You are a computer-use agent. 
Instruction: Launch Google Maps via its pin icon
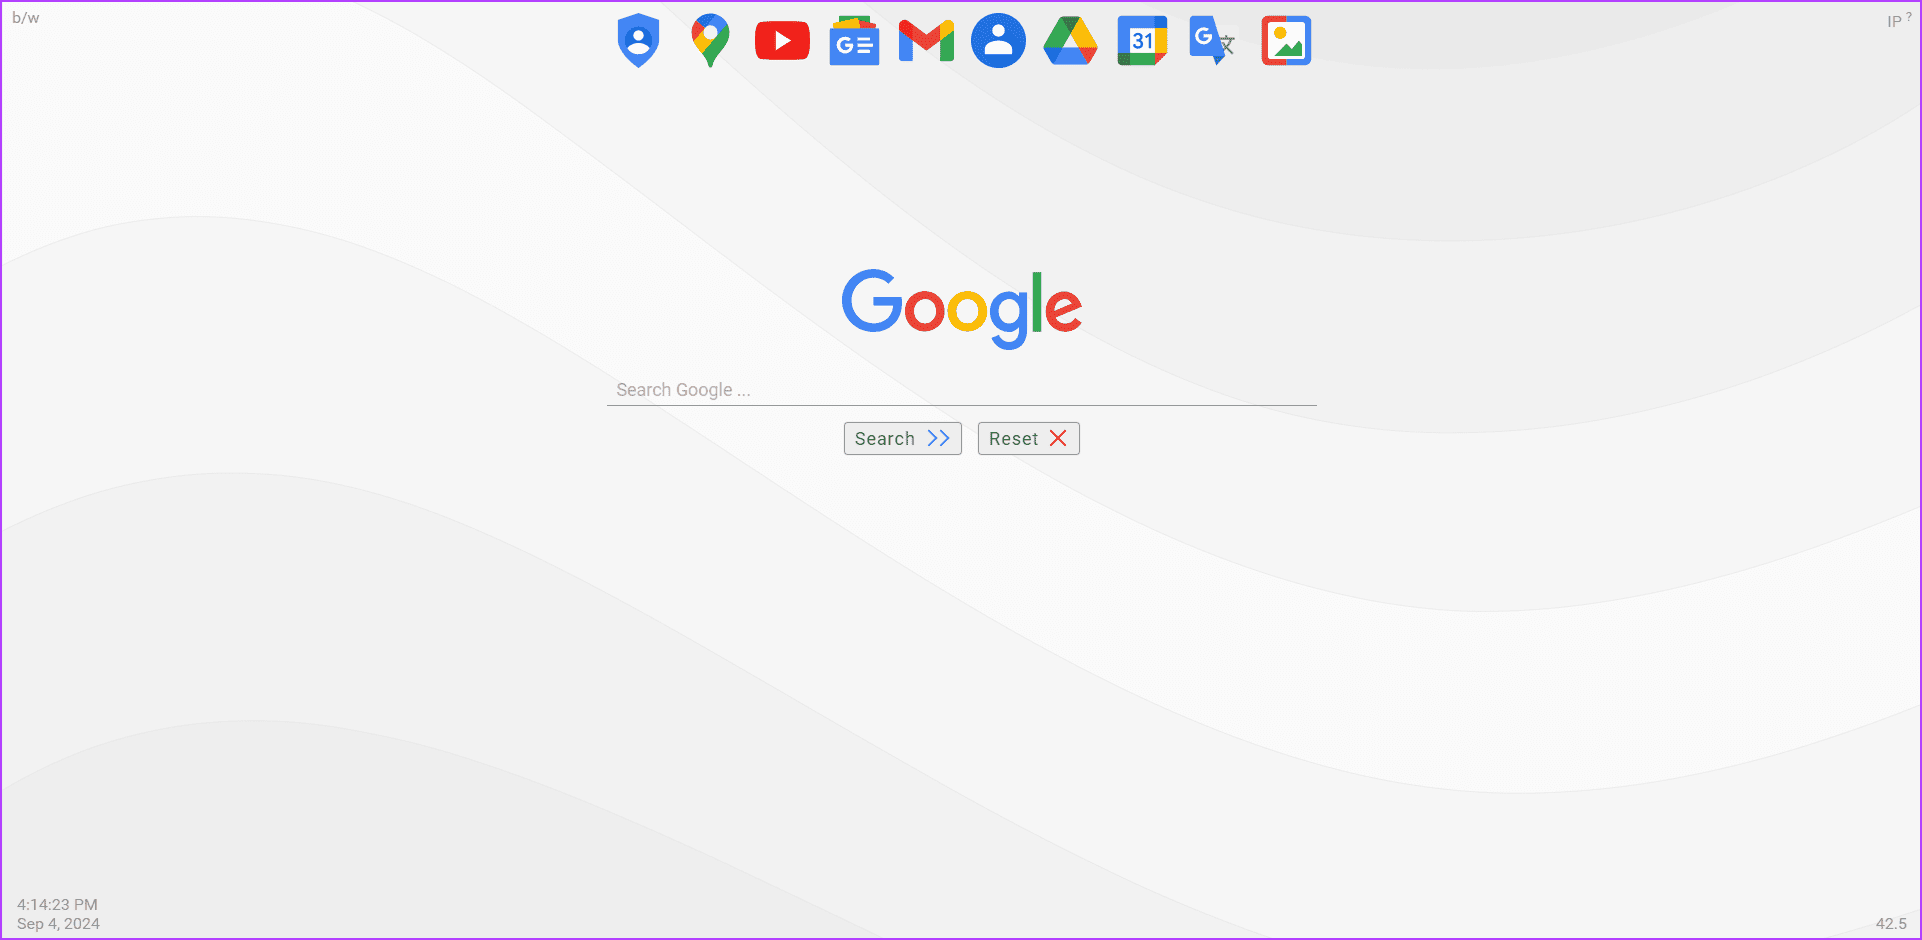710,40
